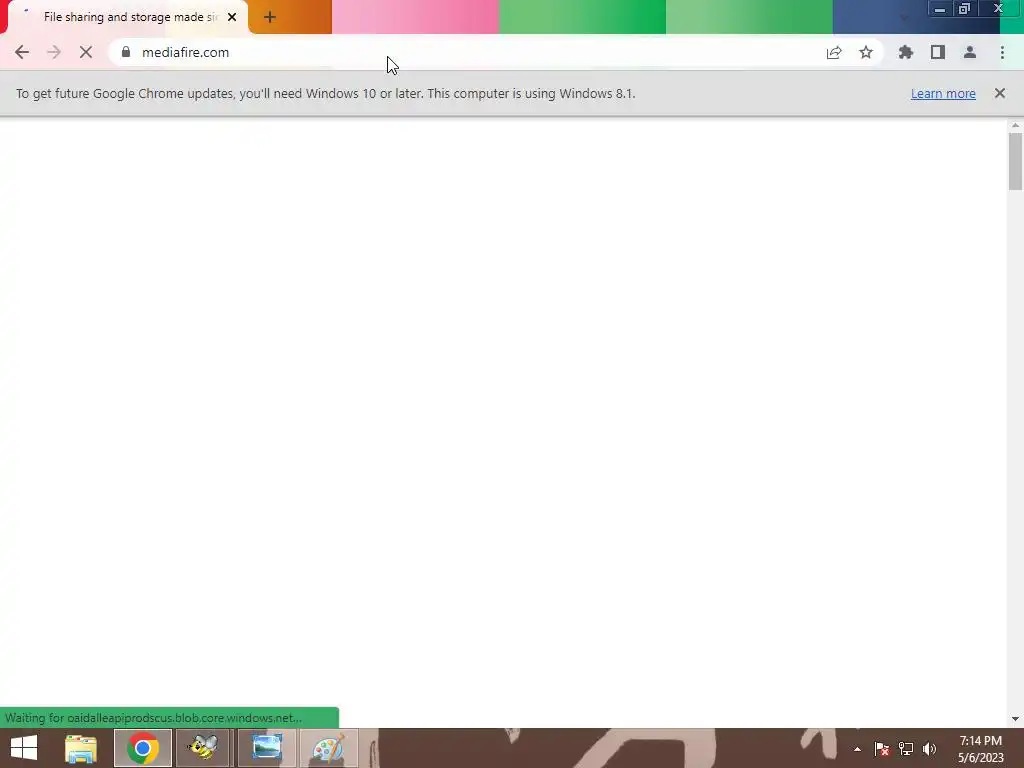Click the scrollbar down arrow

[x=1015, y=719]
